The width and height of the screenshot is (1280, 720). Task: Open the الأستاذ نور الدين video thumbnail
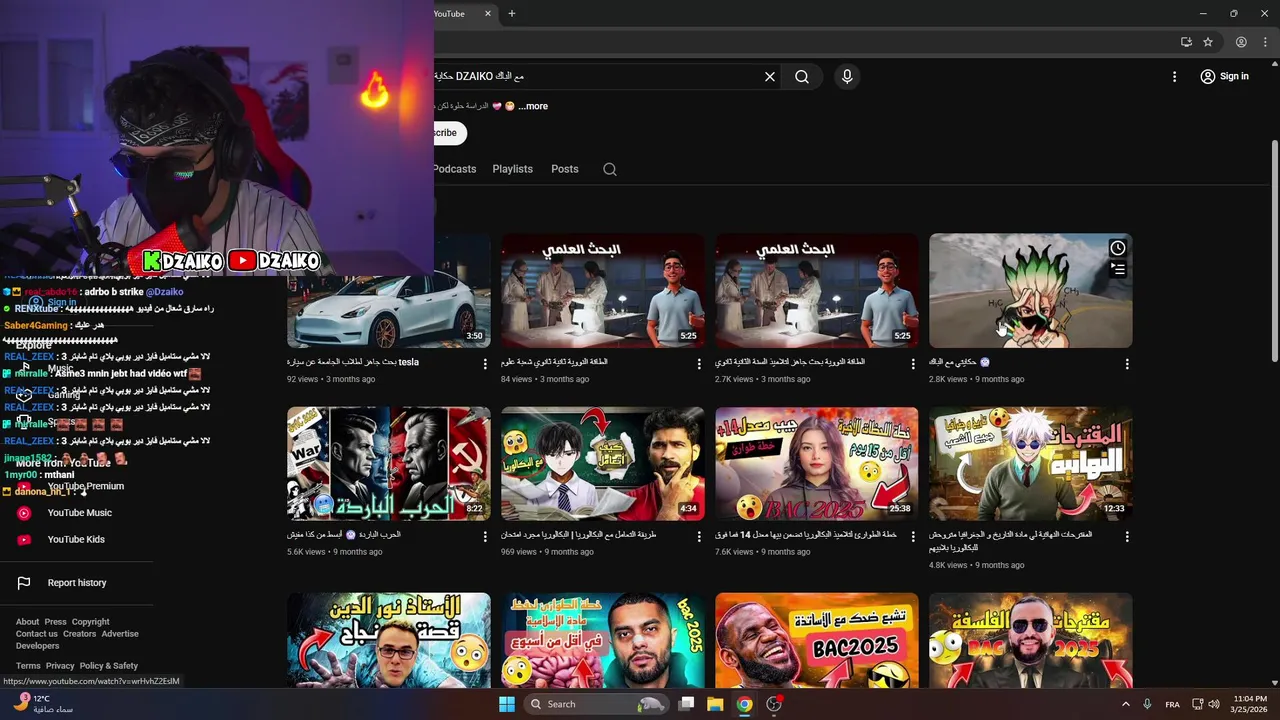(x=389, y=640)
